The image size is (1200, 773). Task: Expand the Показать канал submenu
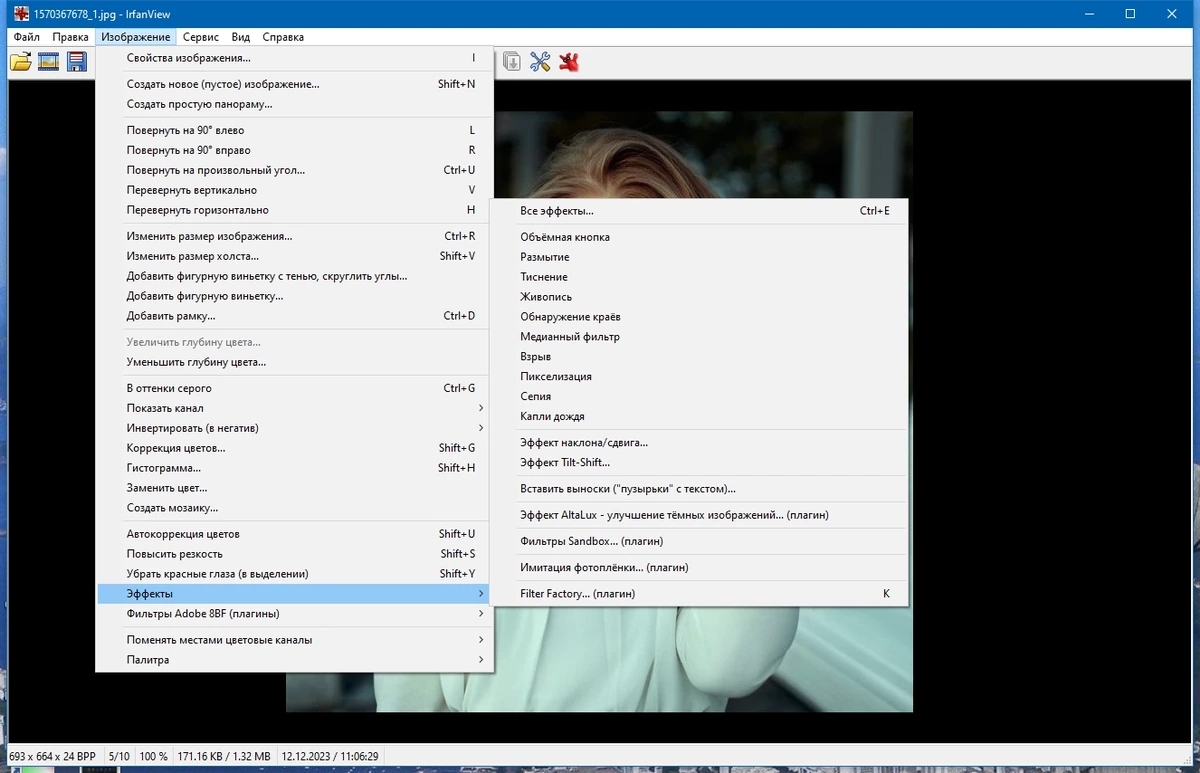295,408
